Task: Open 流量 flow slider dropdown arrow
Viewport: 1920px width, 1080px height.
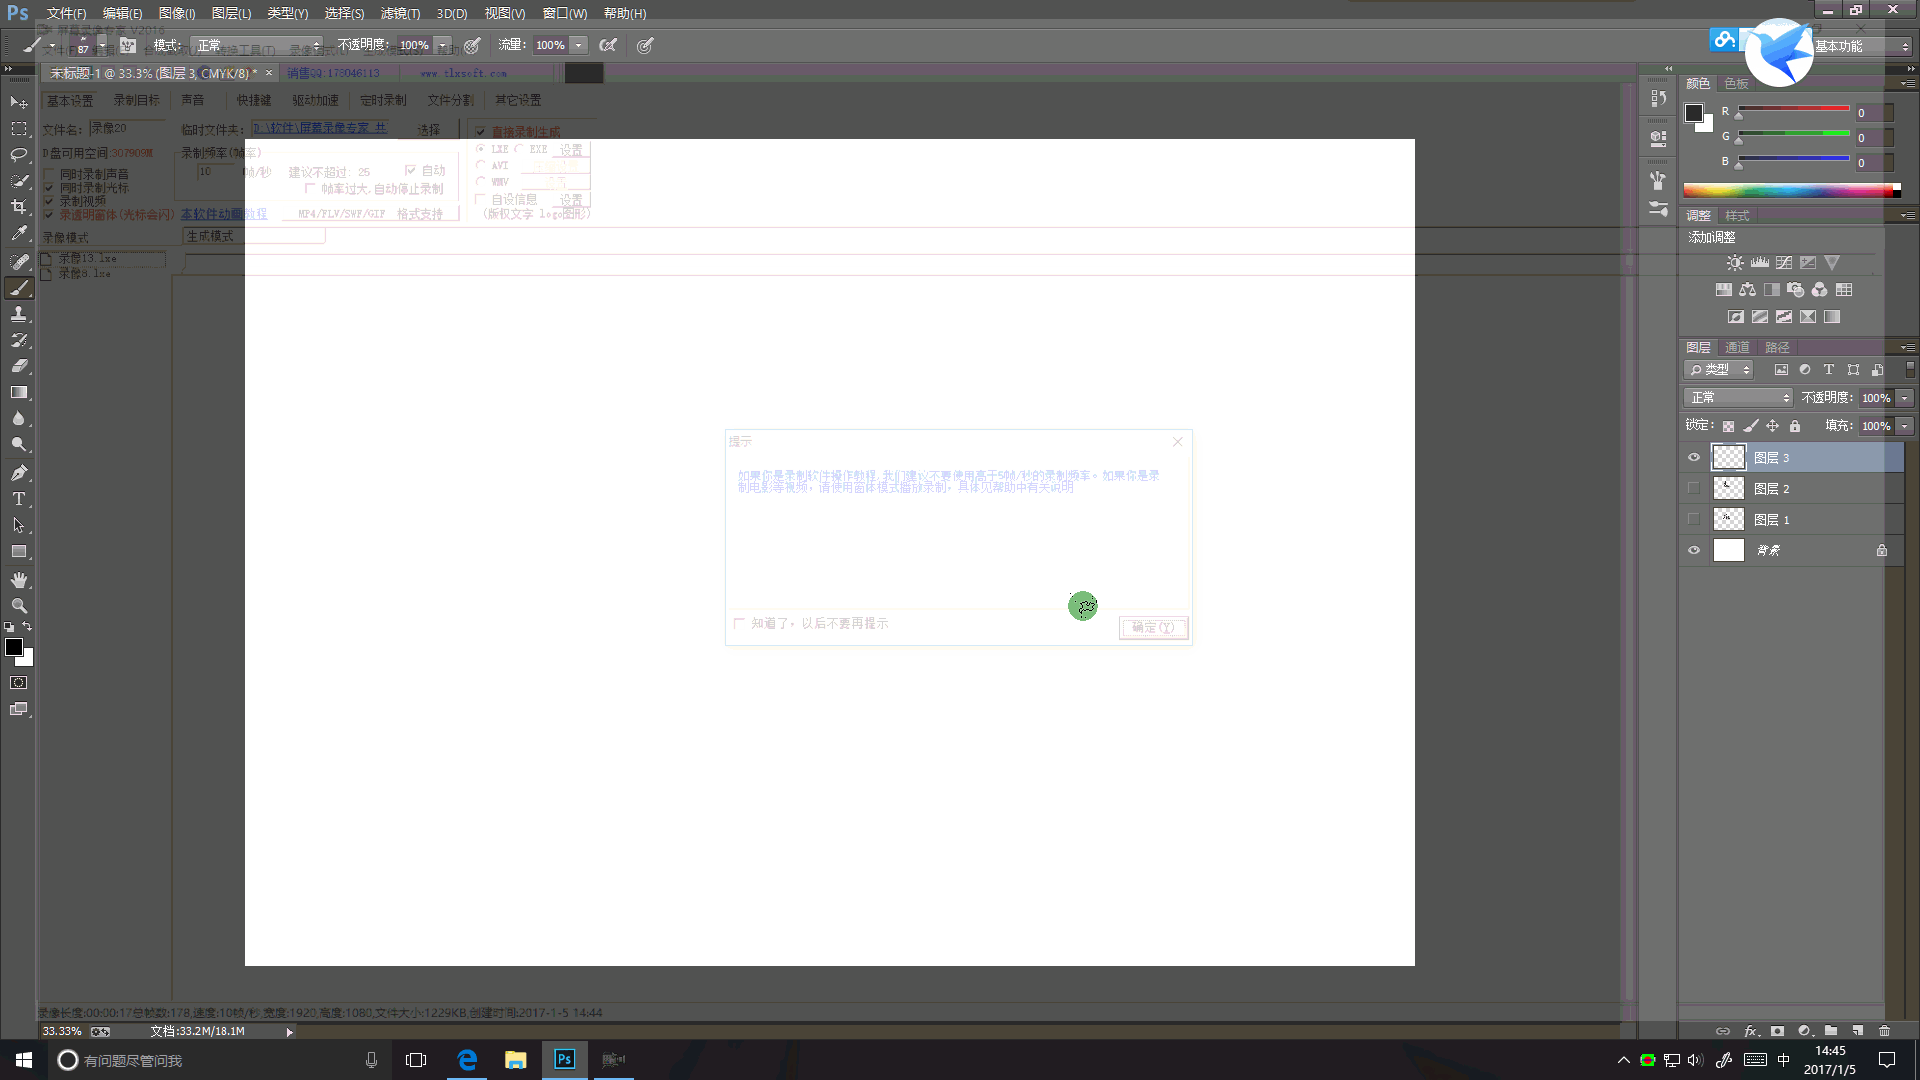Action: 578,45
